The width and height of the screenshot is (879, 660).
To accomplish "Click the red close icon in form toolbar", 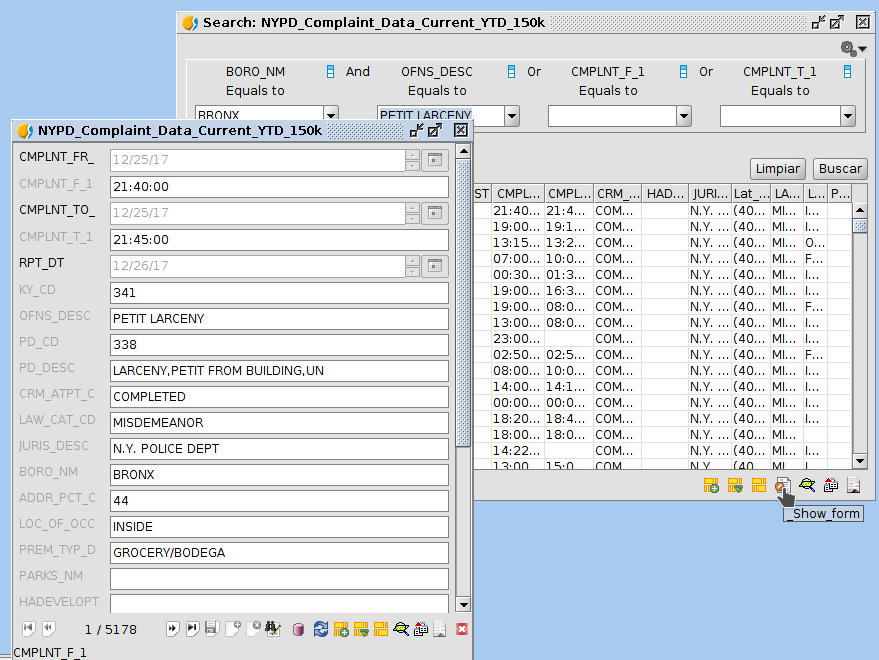I will (x=461, y=629).
